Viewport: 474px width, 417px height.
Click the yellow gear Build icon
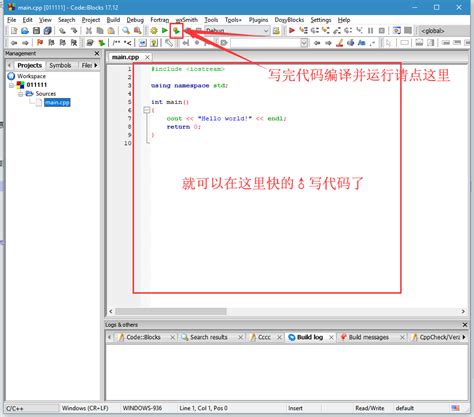[x=154, y=31]
